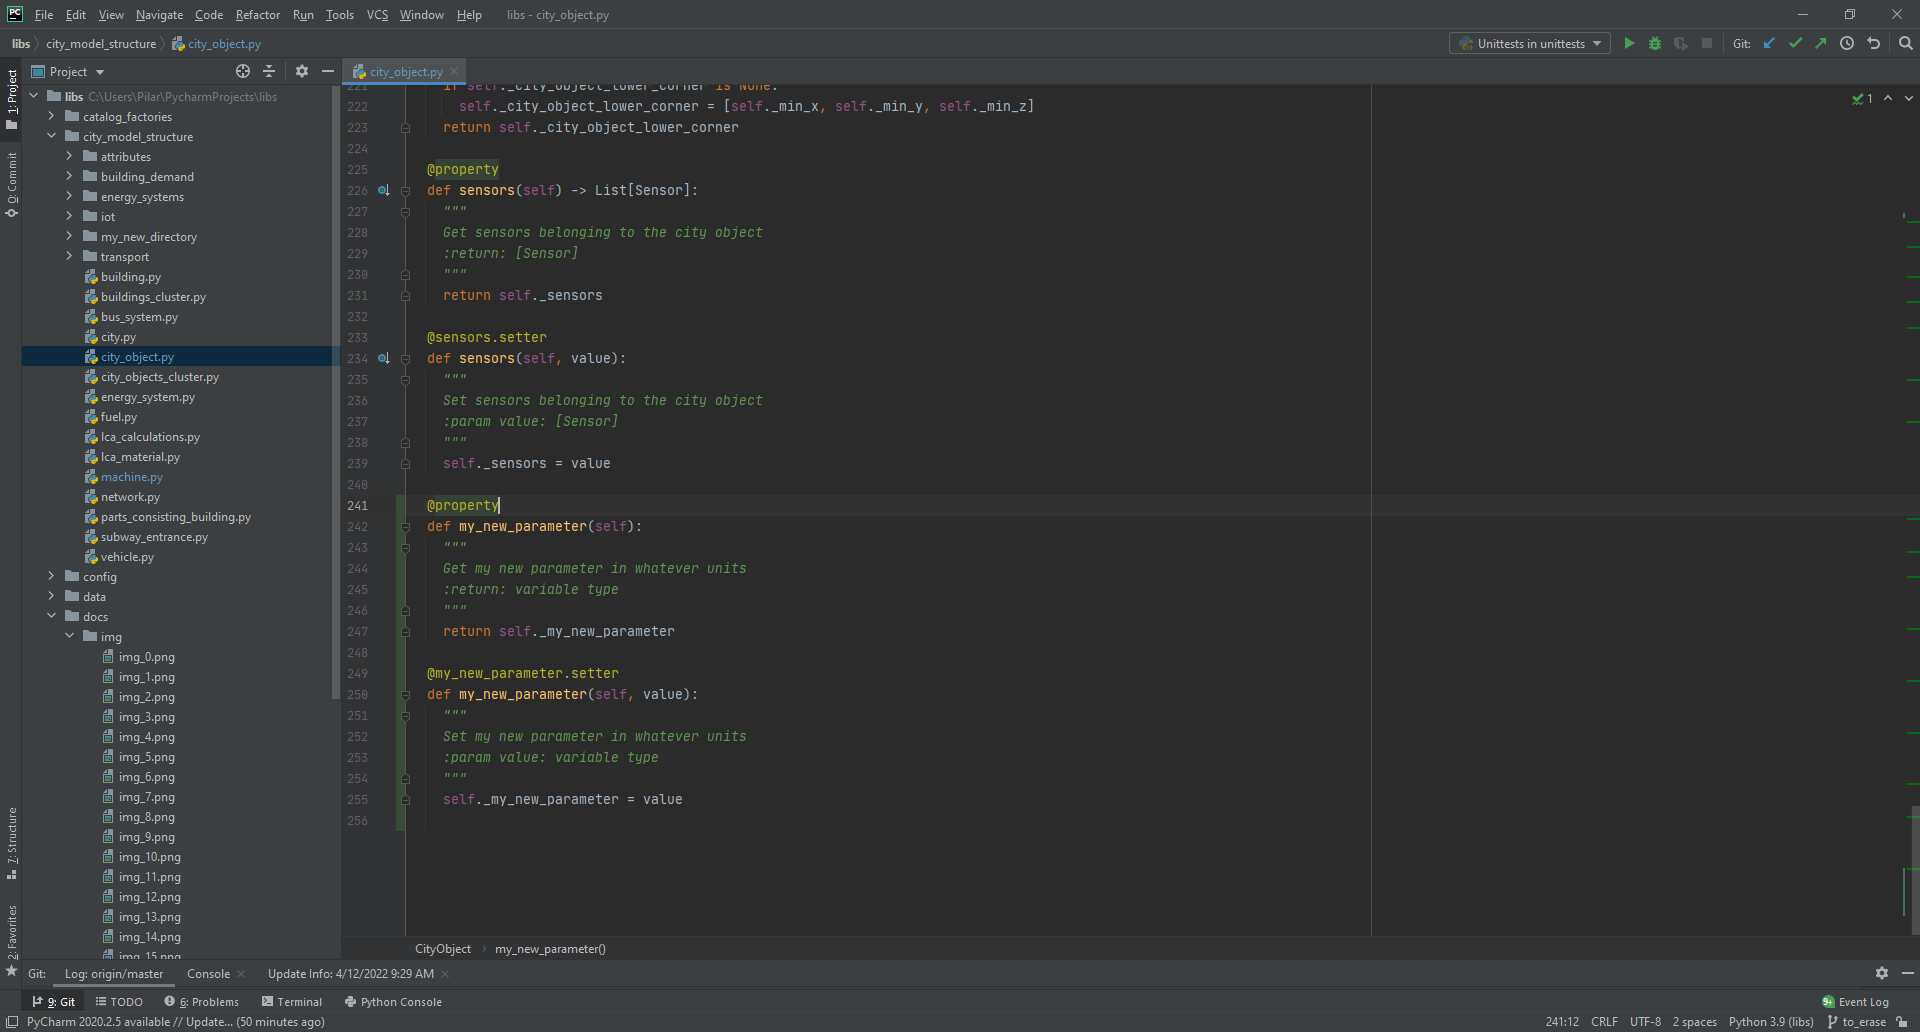Switch to the Console tab
The image size is (1920, 1032).
coord(208,973)
